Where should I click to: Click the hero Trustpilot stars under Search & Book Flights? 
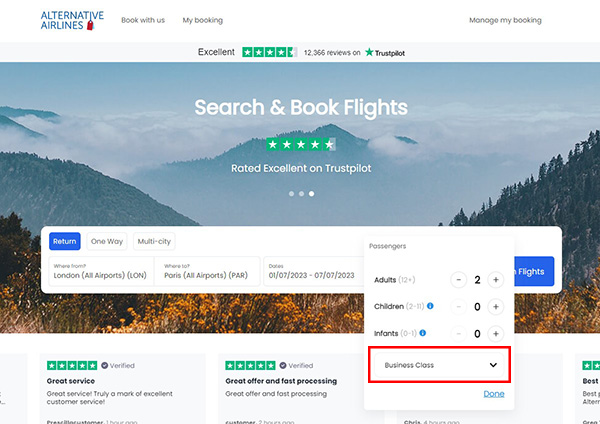(301, 144)
